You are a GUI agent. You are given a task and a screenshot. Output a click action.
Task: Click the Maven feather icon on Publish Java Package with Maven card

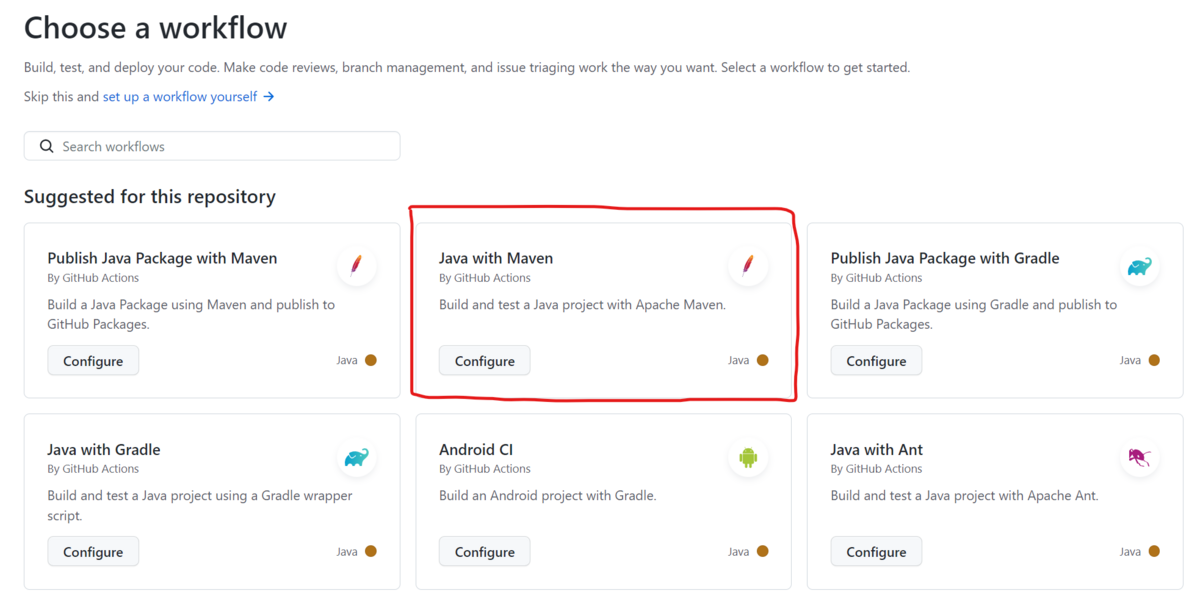357,266
